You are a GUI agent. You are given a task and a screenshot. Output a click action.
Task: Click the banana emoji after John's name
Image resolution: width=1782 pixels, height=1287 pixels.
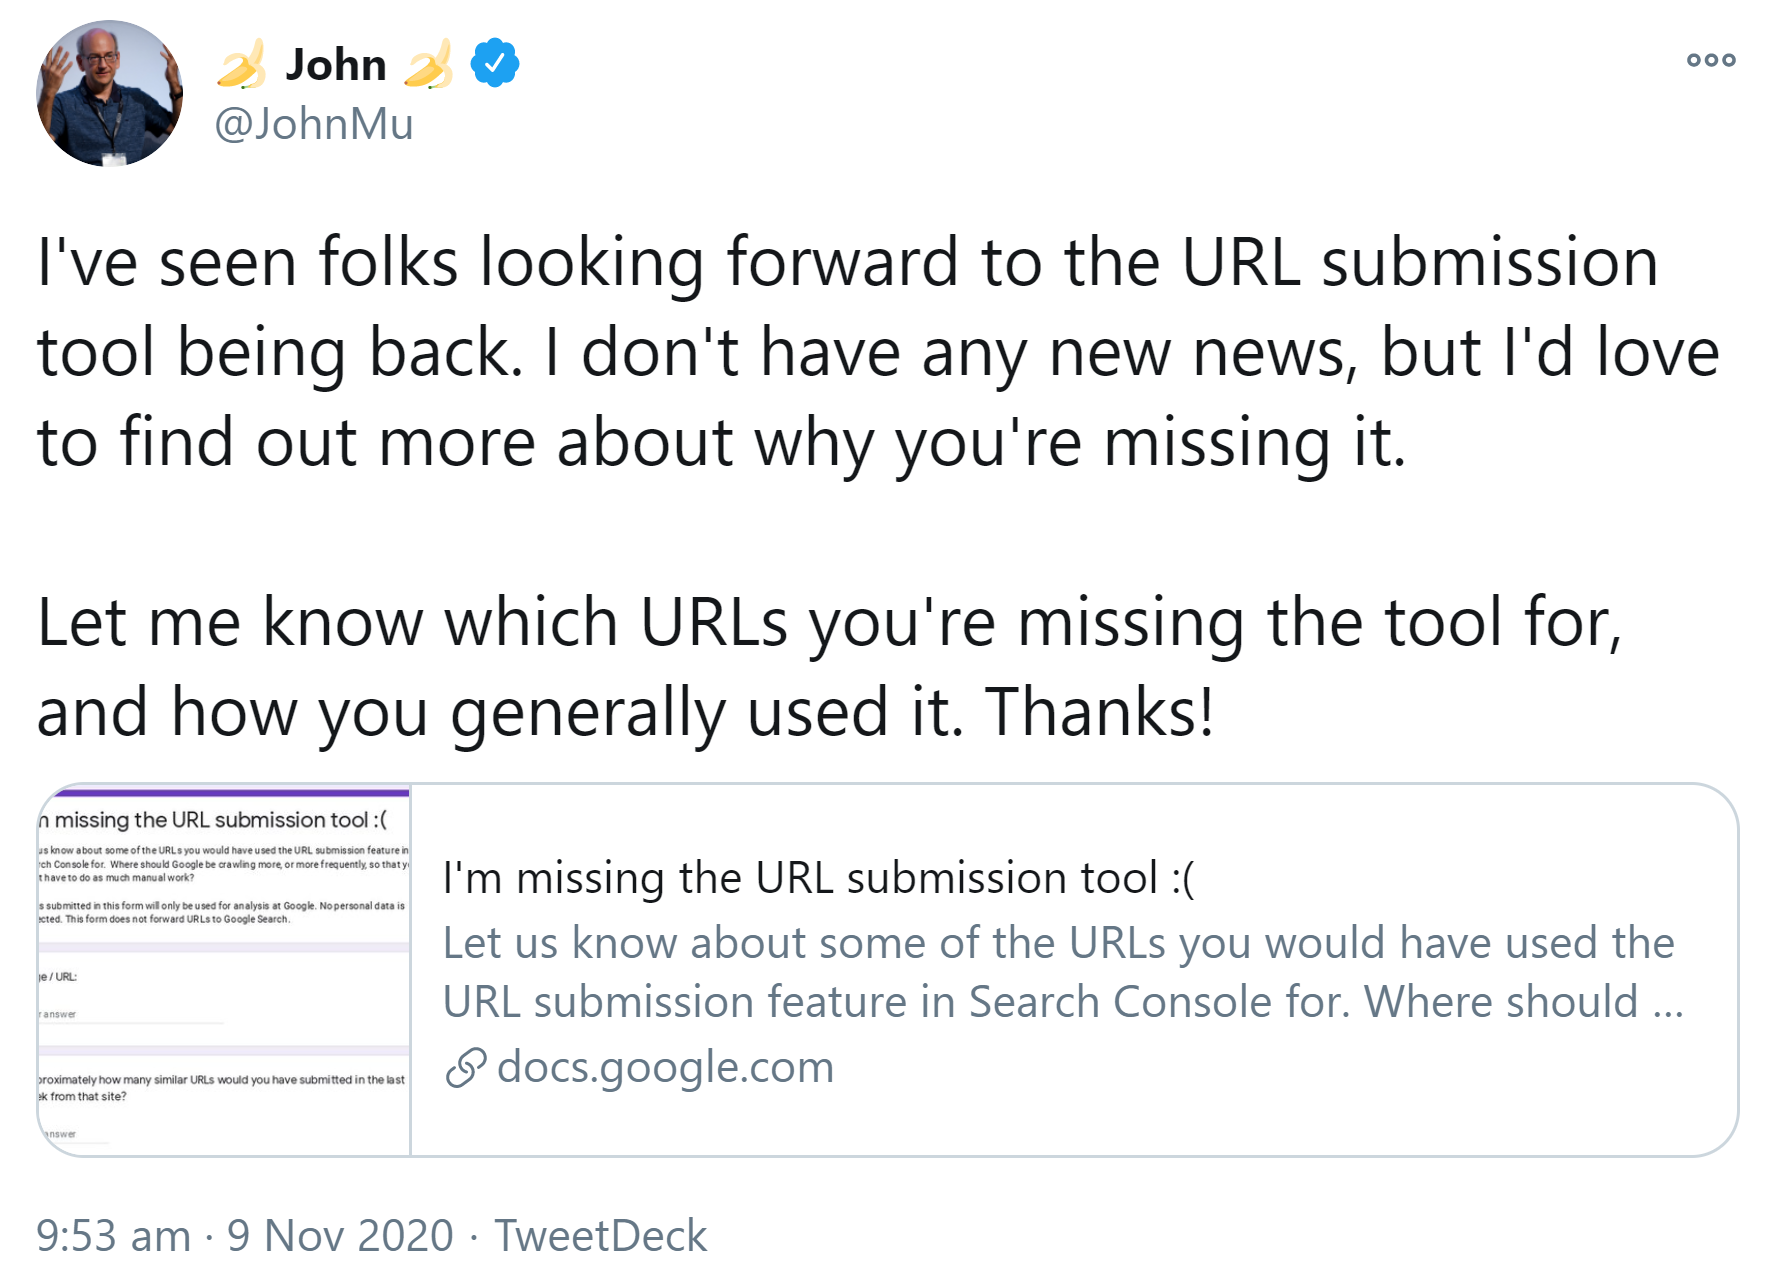[430, 62]
